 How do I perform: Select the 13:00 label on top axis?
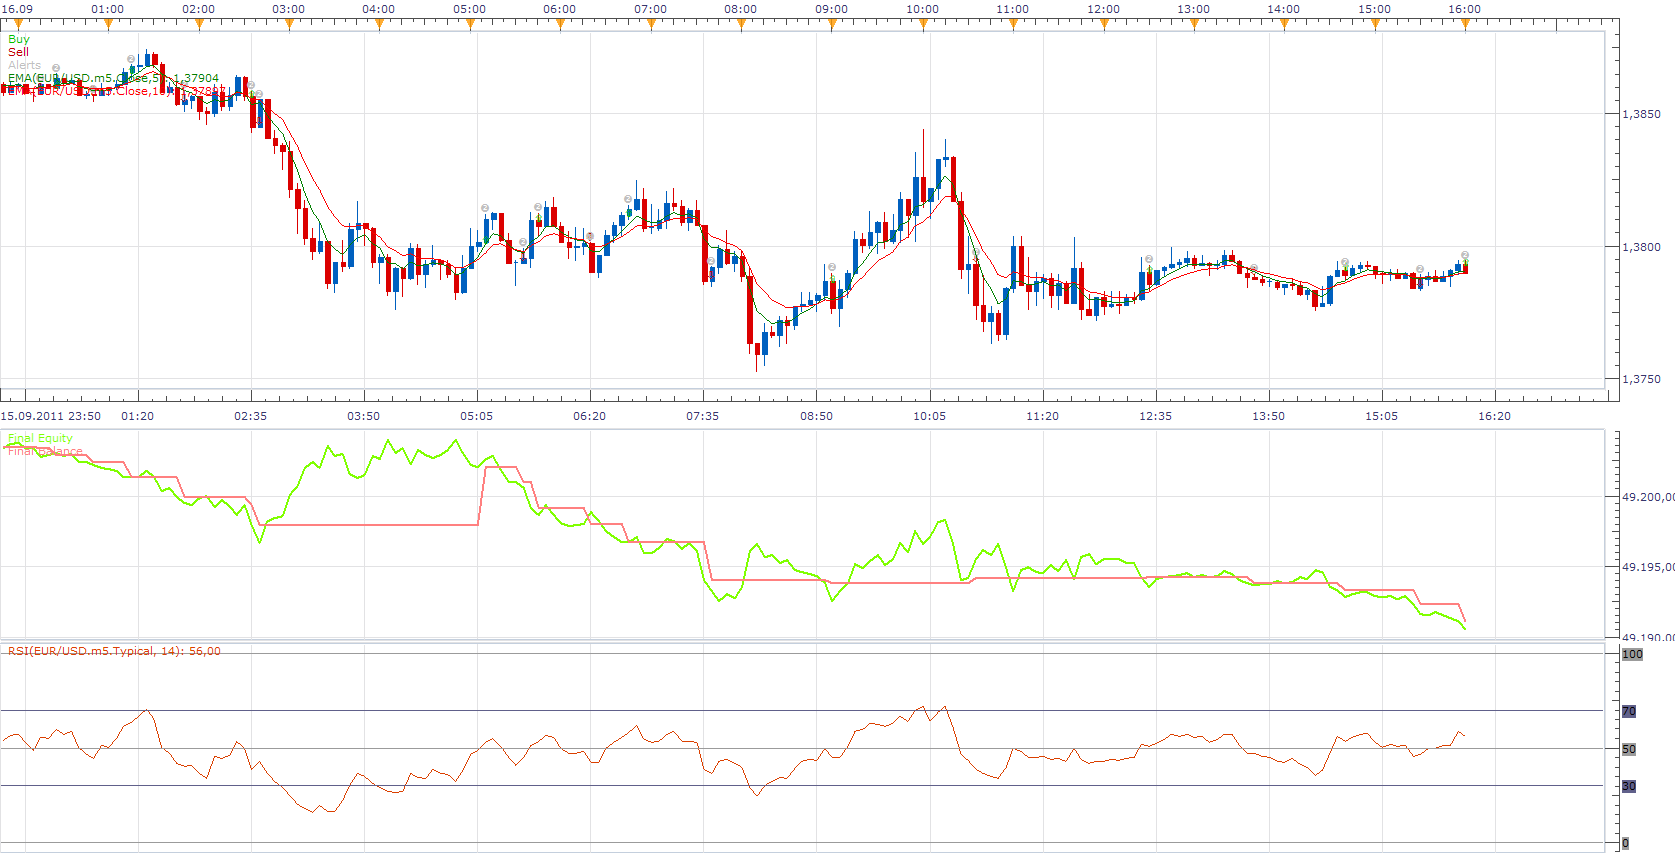pyautogui.click(x=1193, y=9)
